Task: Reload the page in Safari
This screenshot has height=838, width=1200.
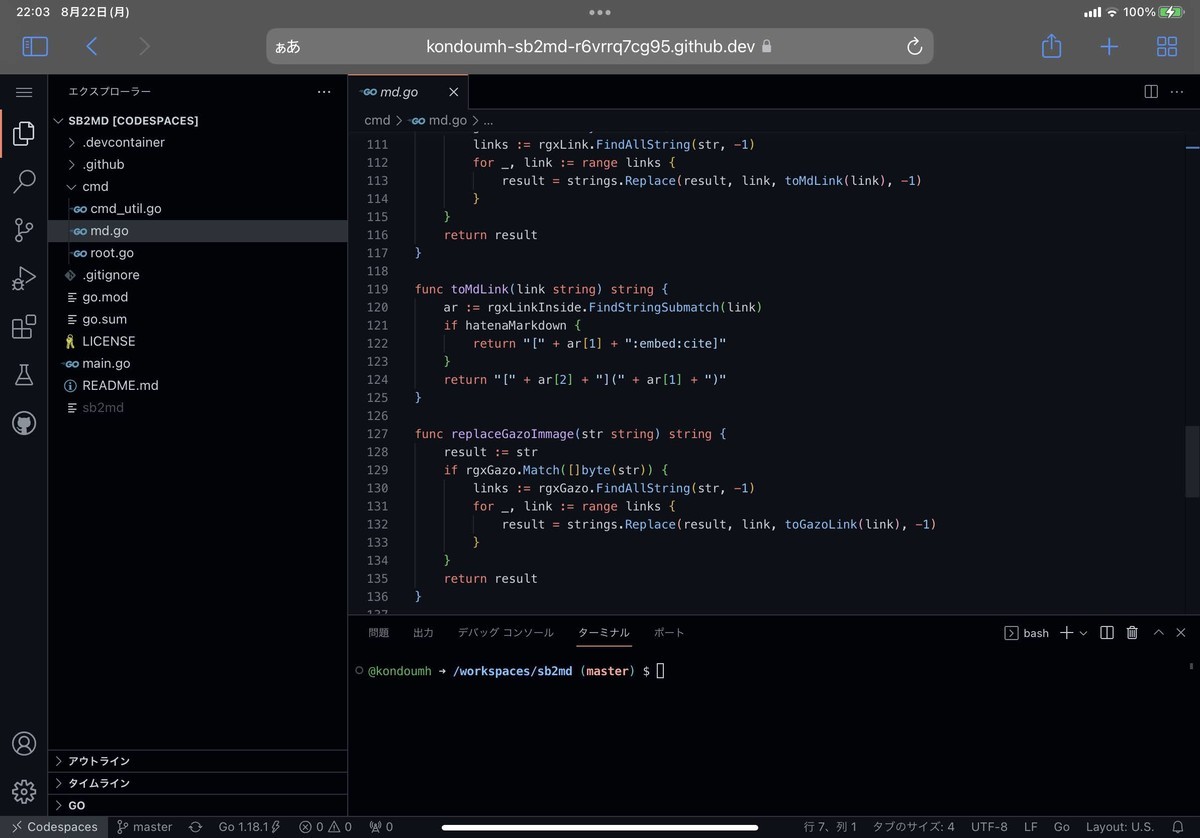Action: [913, 47]
